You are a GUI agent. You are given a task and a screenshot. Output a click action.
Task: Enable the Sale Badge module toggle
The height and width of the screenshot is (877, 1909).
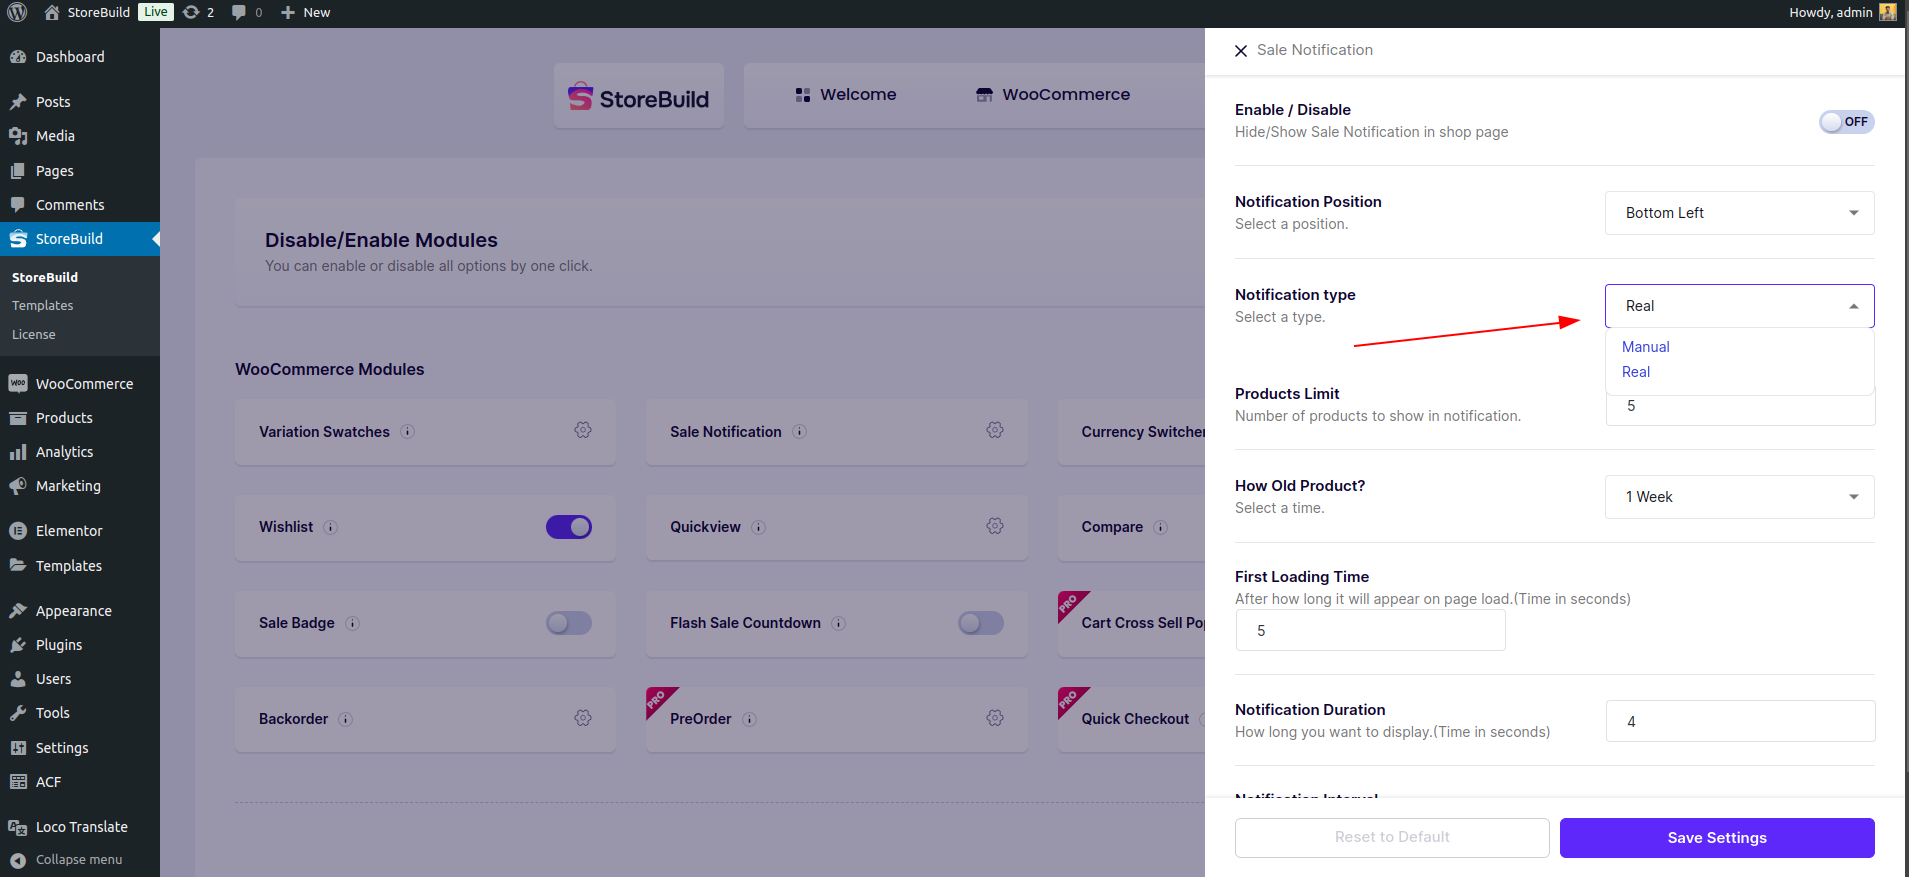[569, 623]
